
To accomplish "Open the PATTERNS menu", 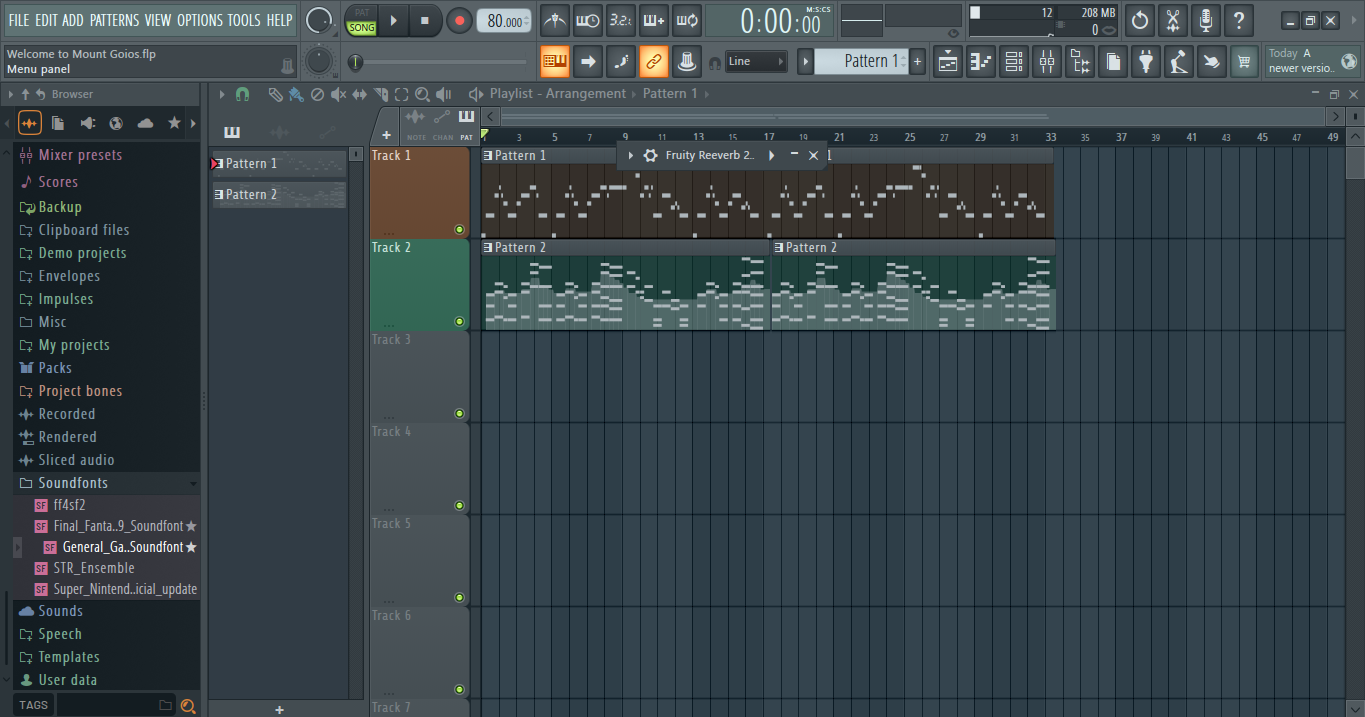I will [114, 20].
